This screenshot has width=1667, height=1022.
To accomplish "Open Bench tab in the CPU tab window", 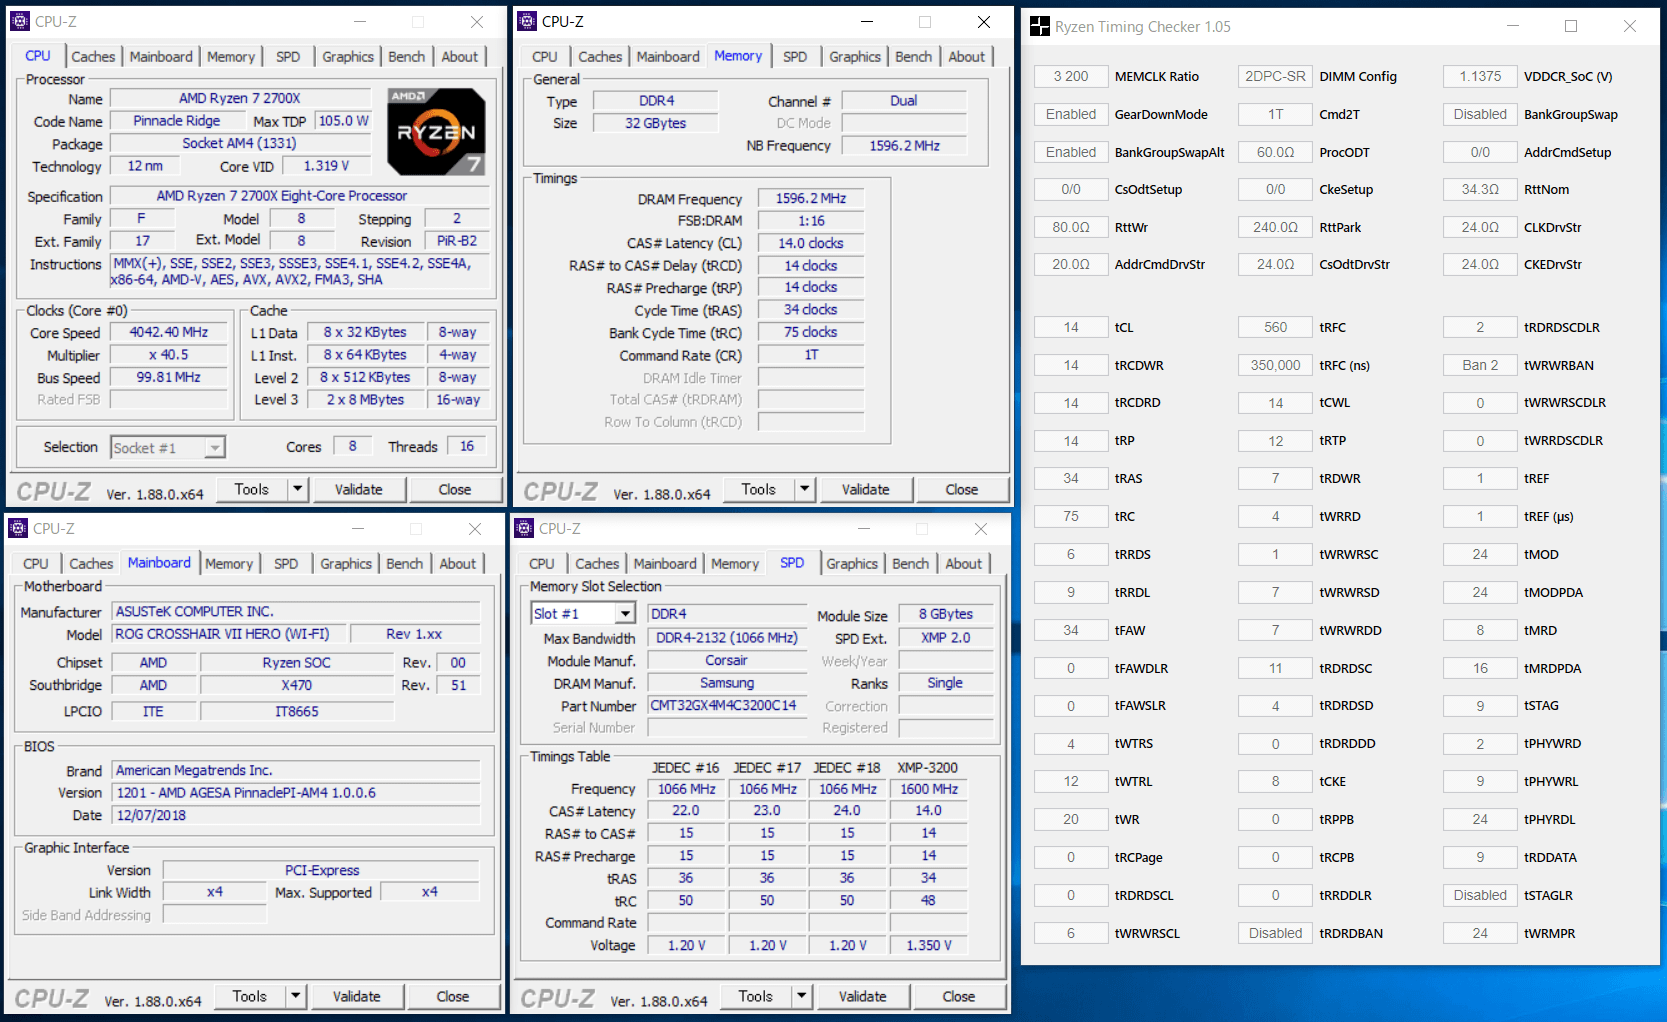I will (x=406, y=57).
